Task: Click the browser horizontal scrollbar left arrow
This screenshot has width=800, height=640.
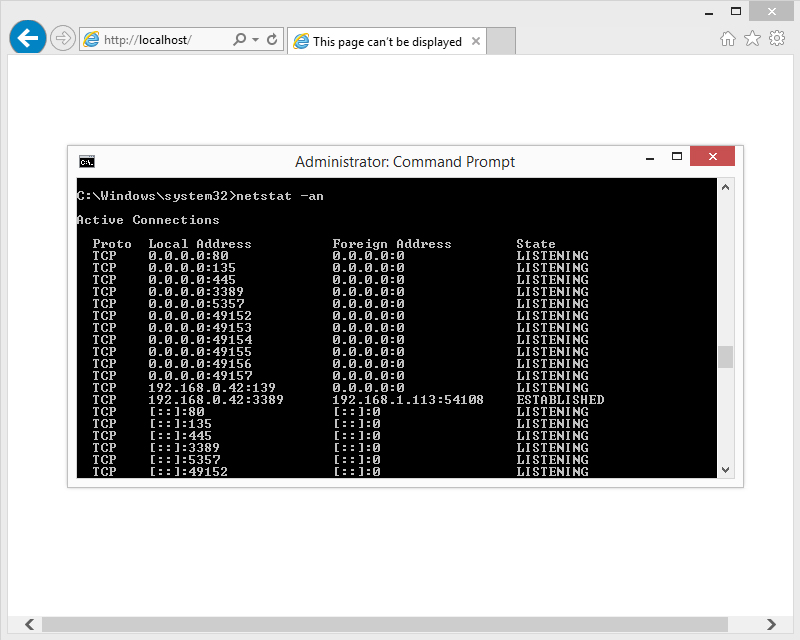Action: click(30, 624)
